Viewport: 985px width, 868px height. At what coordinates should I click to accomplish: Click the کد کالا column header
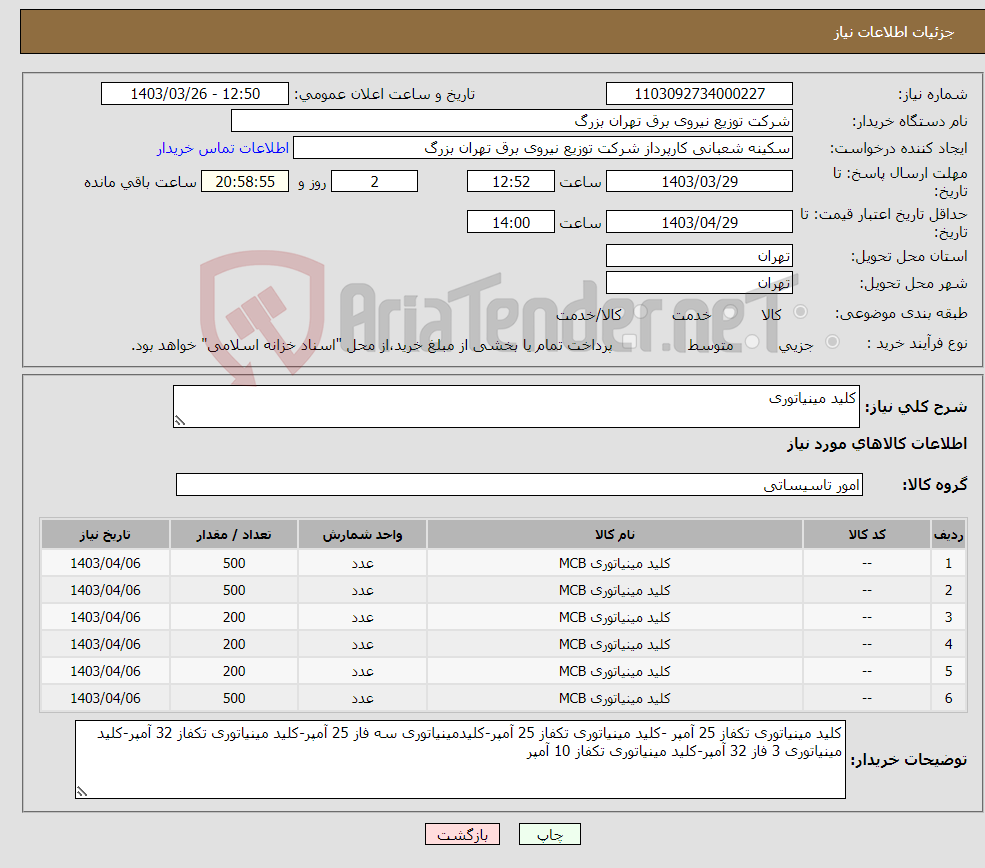867,534
